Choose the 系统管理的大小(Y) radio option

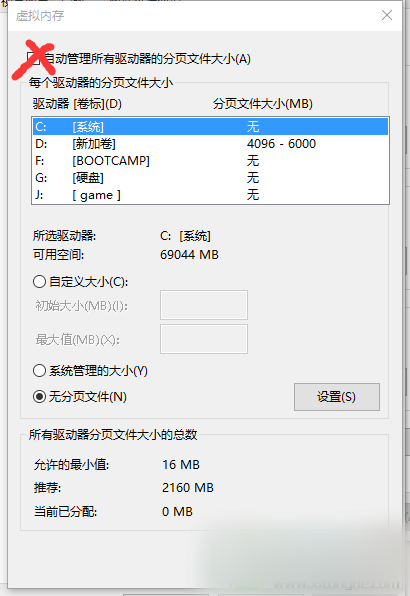40,371
